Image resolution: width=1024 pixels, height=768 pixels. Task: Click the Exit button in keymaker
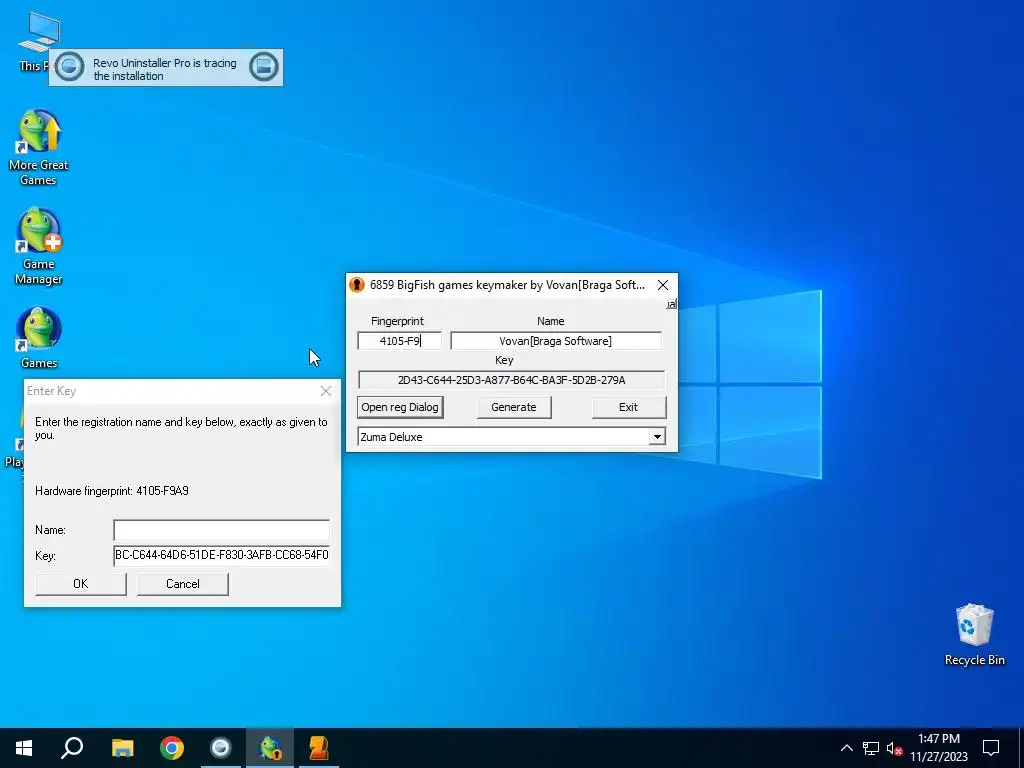coord(628,407)
